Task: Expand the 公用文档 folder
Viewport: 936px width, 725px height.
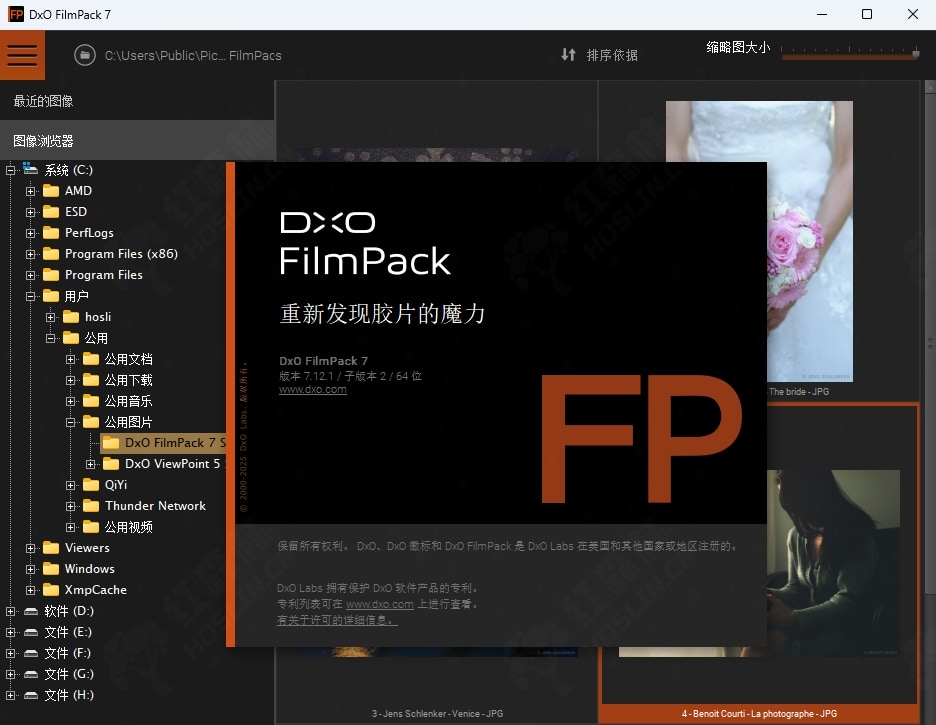Action: [x=70, y=359]
